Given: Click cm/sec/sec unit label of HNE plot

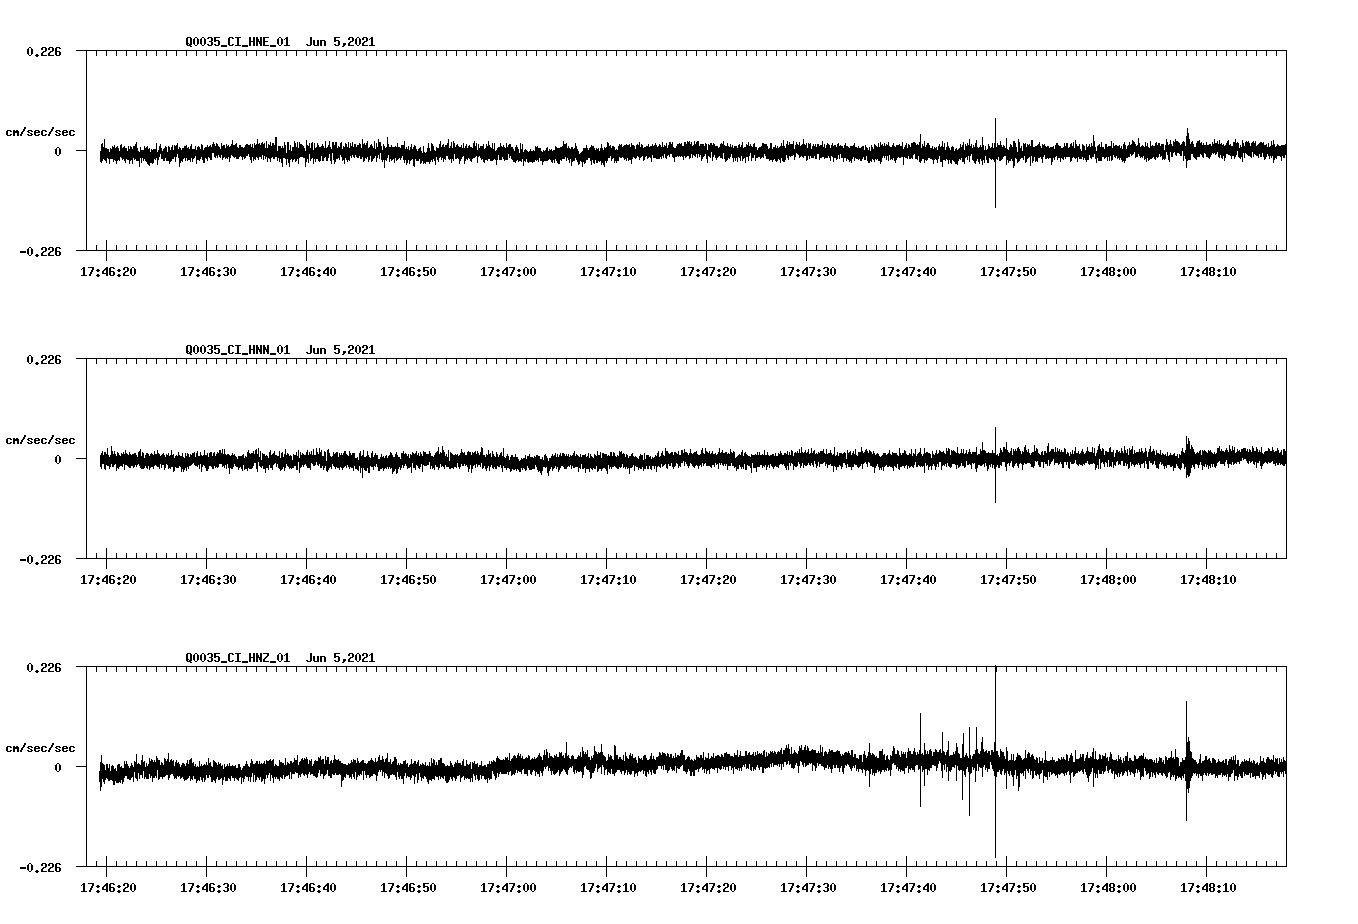Looking at the screenshot, I should 40,132.
